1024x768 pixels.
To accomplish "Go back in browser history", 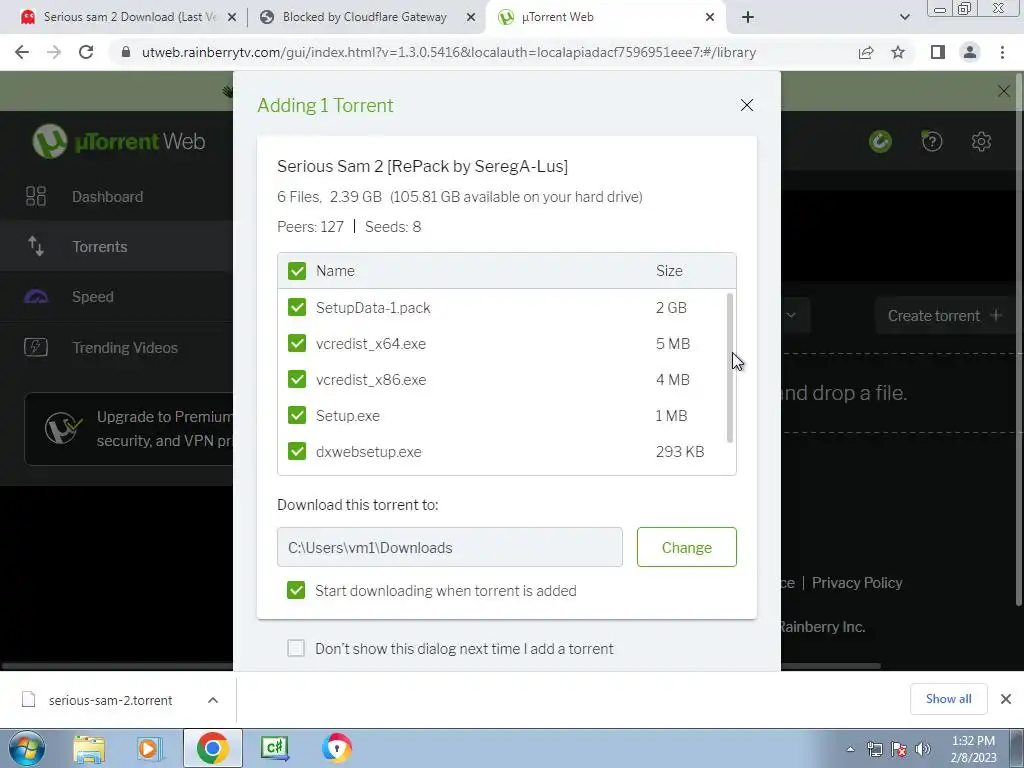I will click(x=22, y=52).
